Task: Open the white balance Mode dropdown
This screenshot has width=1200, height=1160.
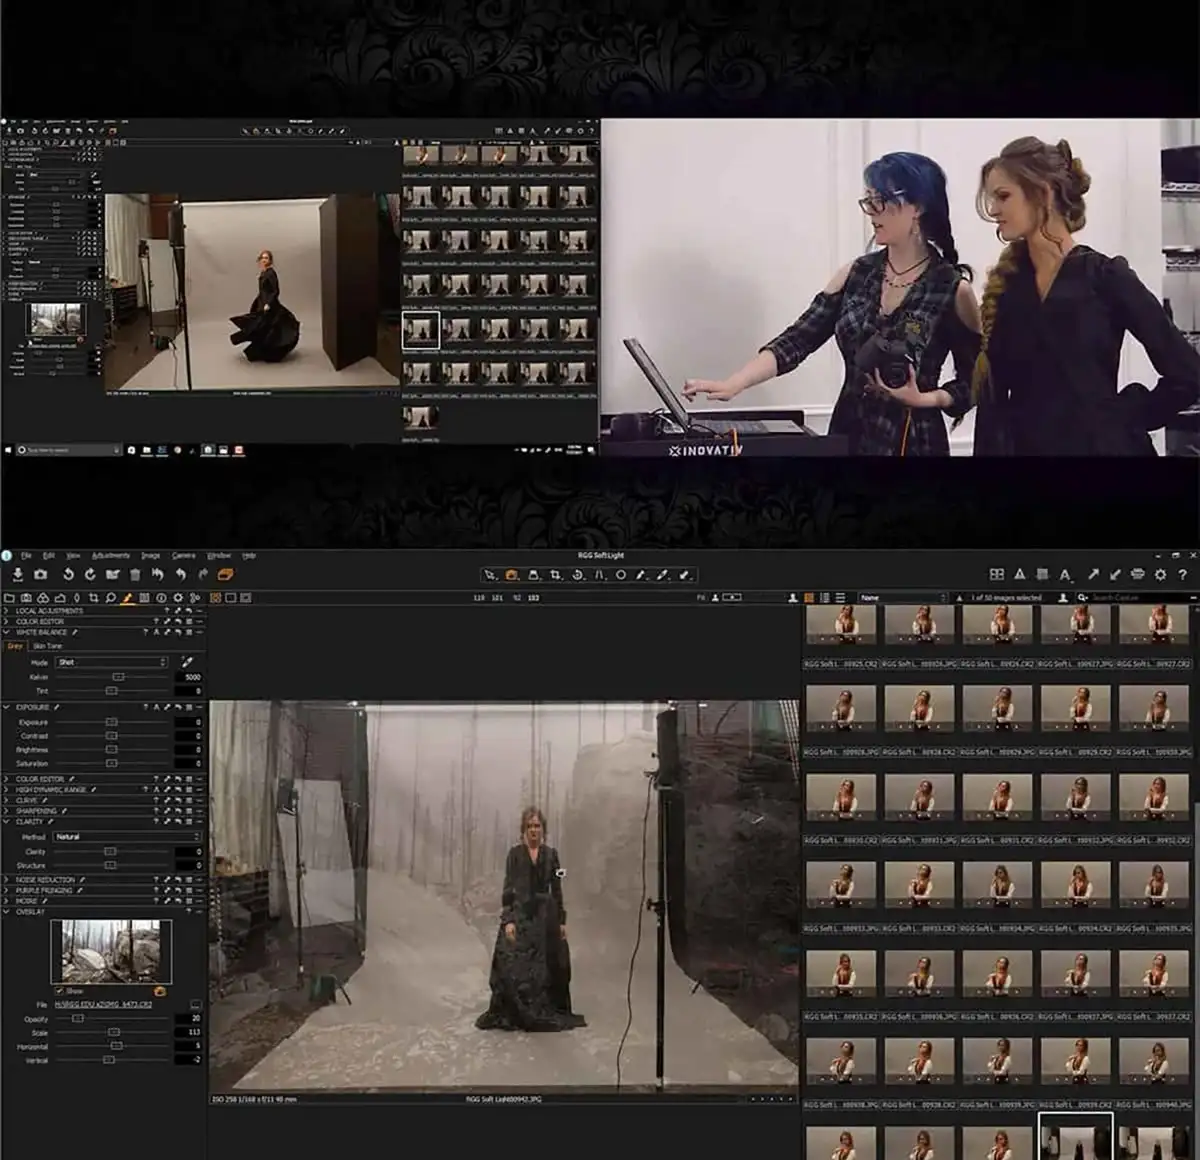Action: click(x=111, y=662)
